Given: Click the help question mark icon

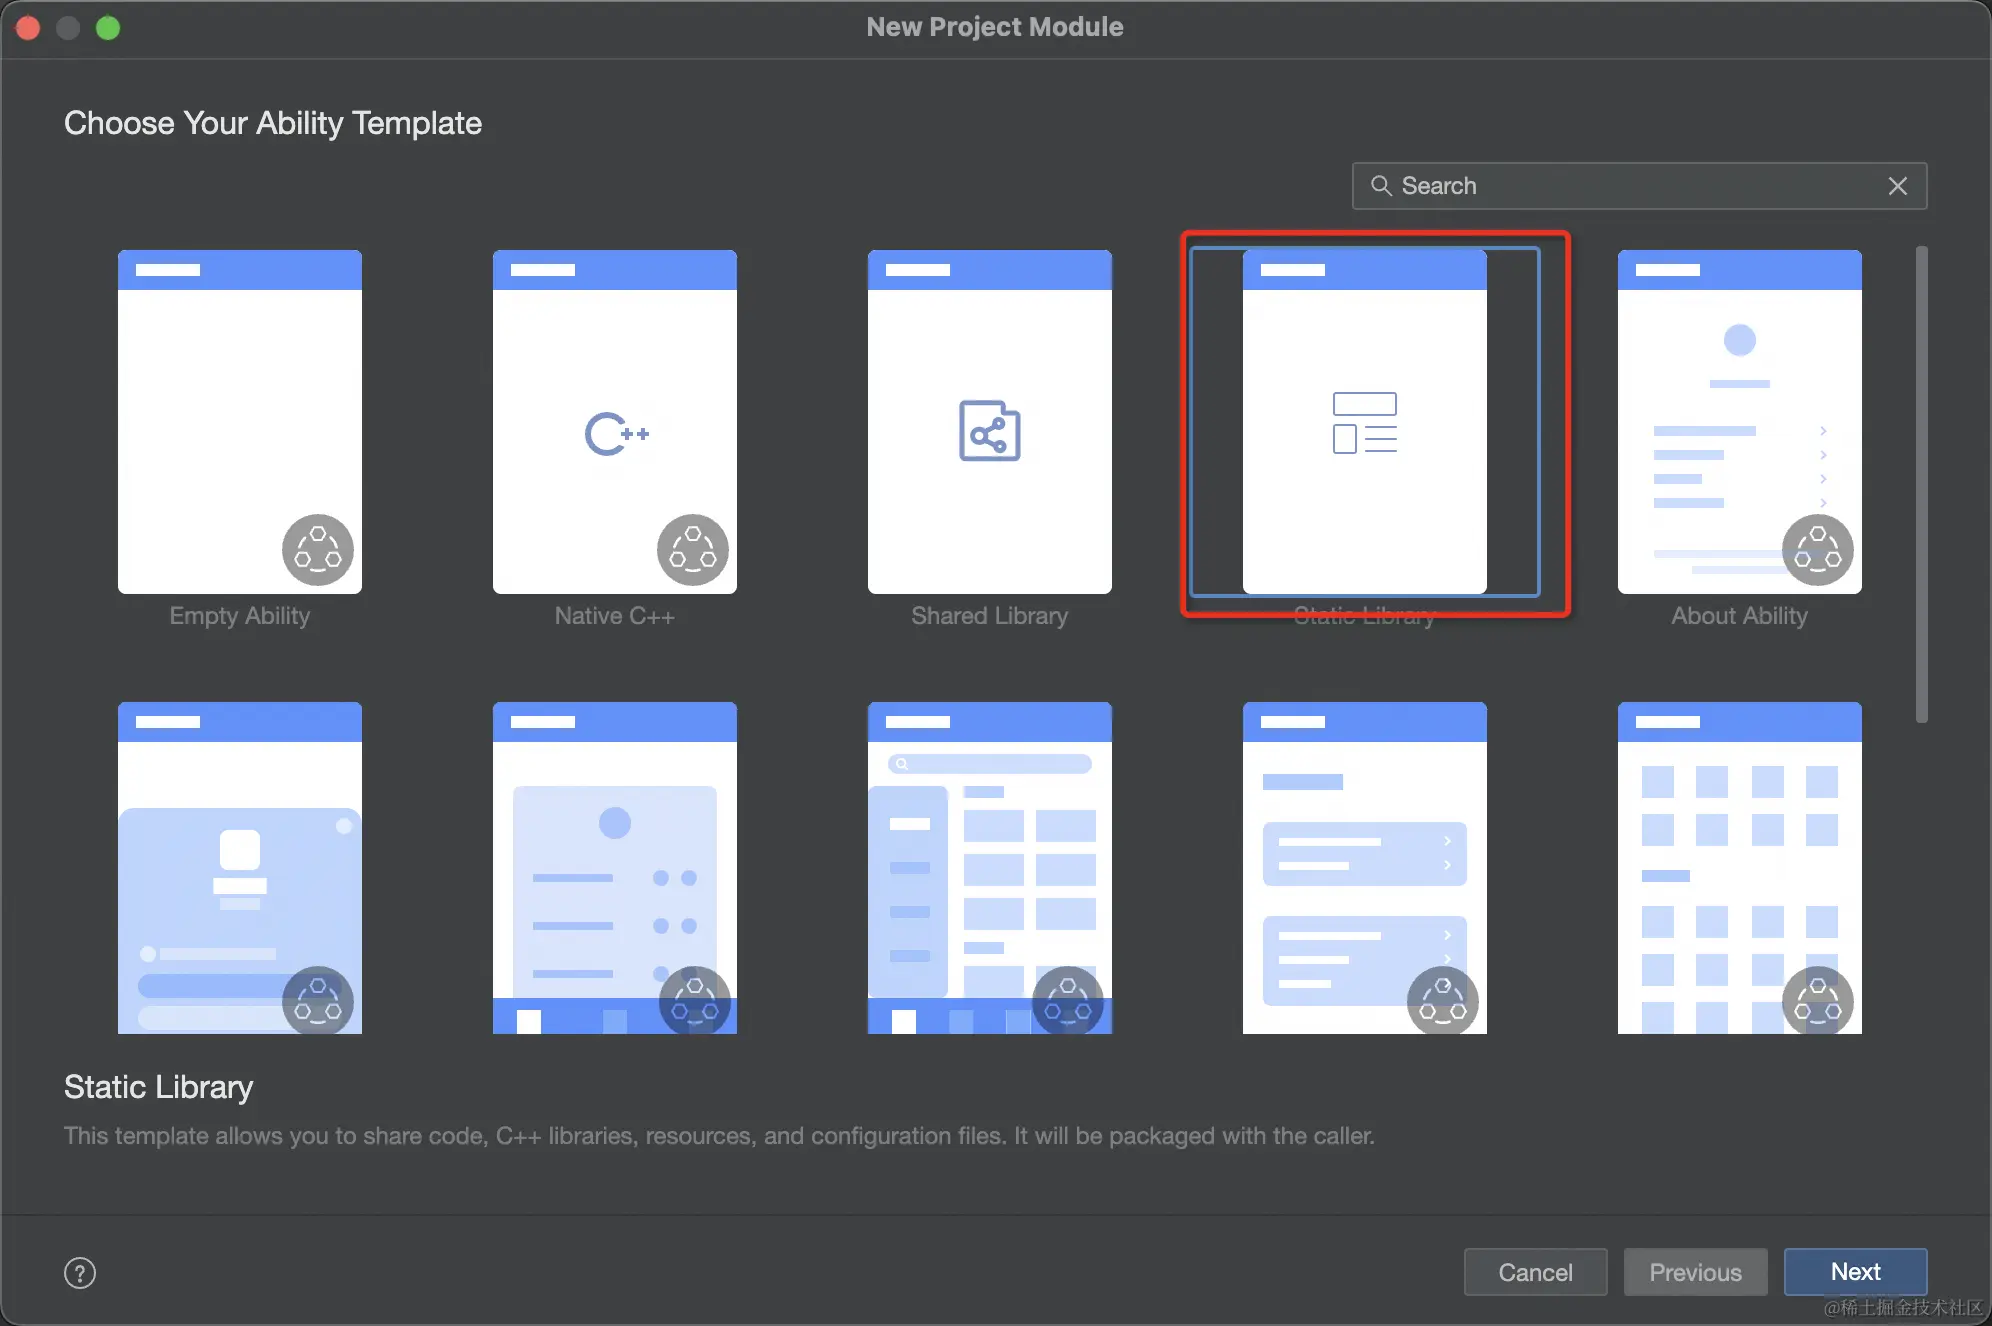Looking at the screenshot, I should (80, 1273).
